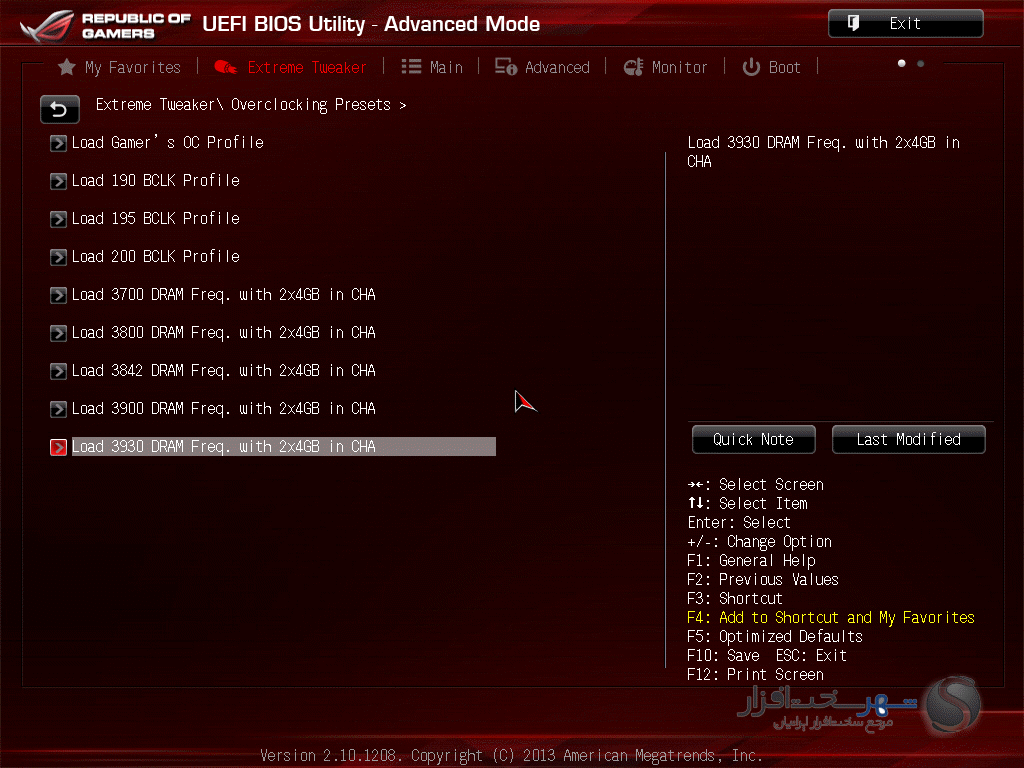Click the power icon next to Boot

(751, 67)
